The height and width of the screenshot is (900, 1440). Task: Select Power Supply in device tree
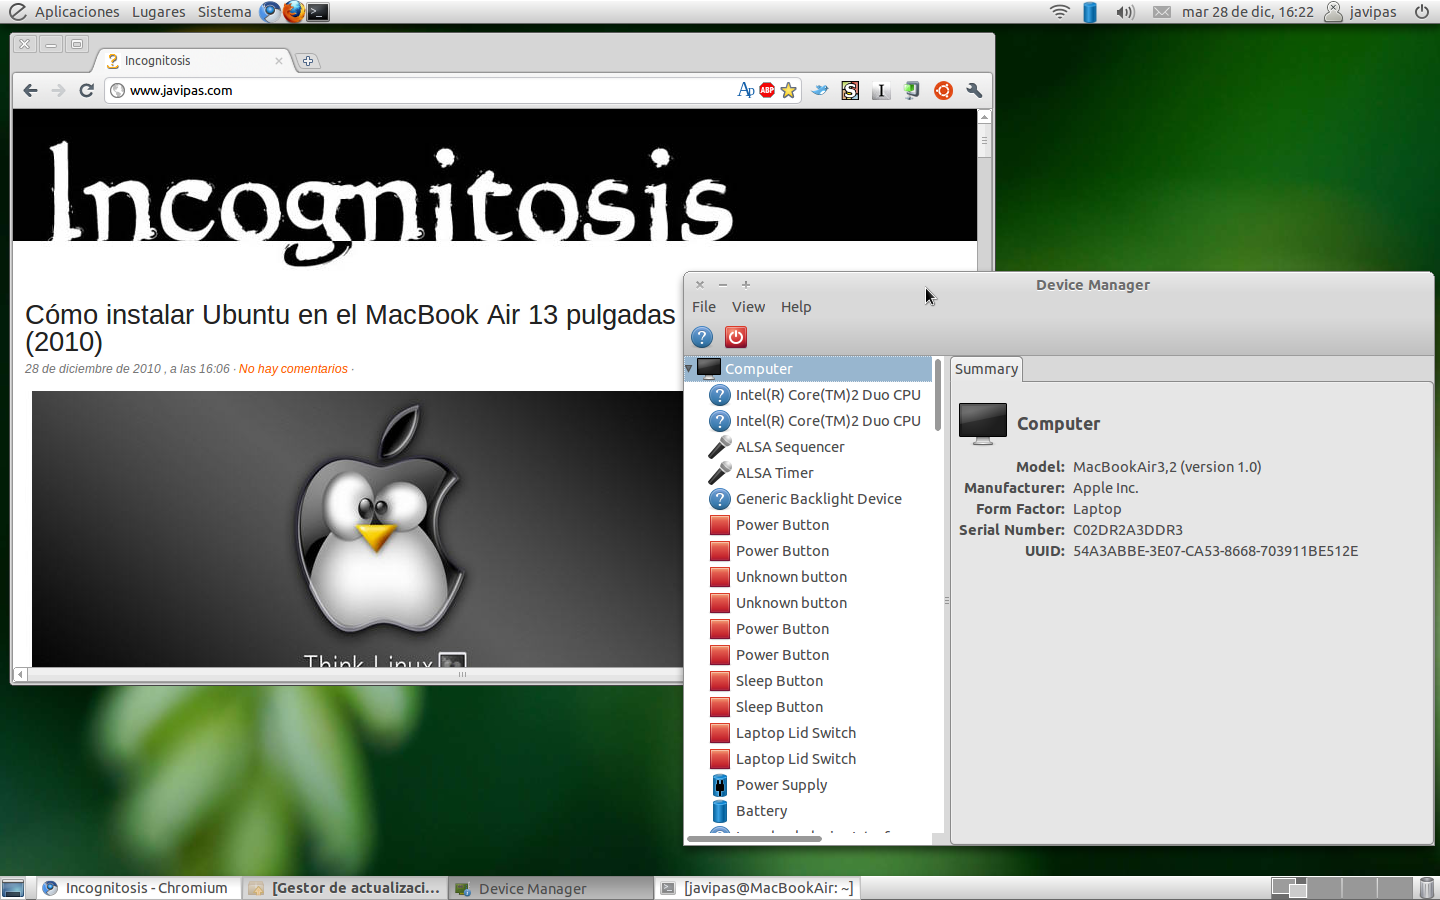point(782,785)
